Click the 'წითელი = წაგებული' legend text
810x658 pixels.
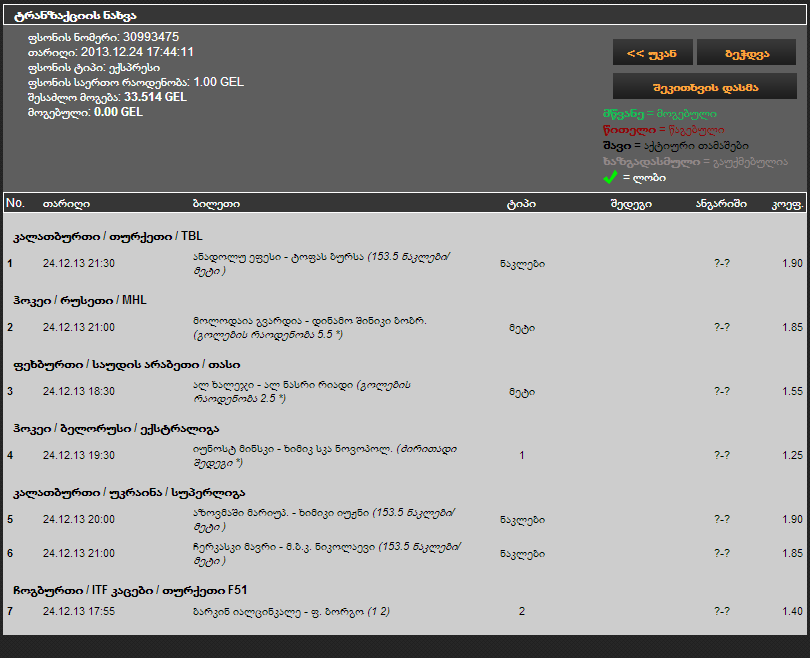tap(663, 130)
